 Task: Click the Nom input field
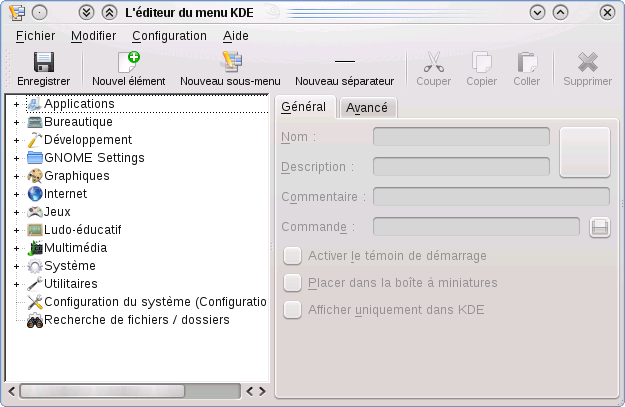tap(461, 137)
